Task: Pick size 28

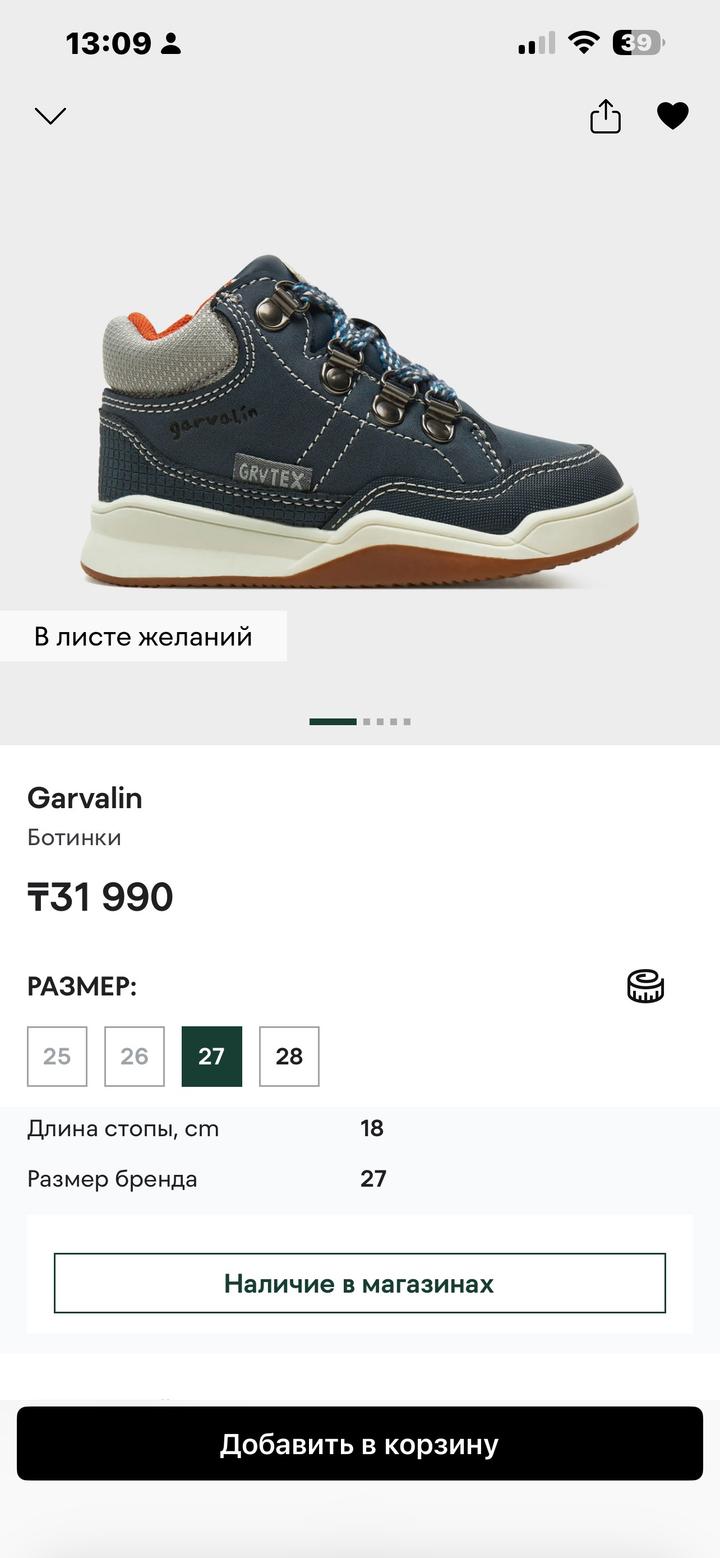Action: point(289,1056)
